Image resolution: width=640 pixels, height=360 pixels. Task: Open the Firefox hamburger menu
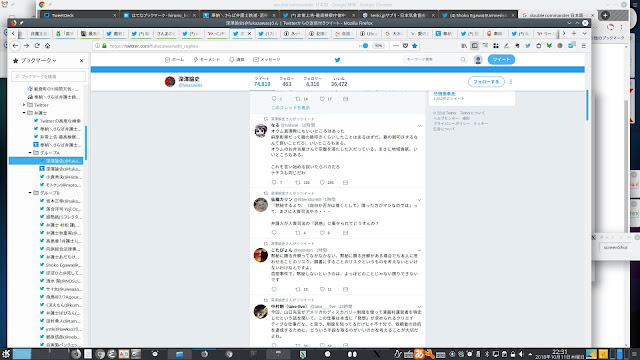click(x=584, y=46)
